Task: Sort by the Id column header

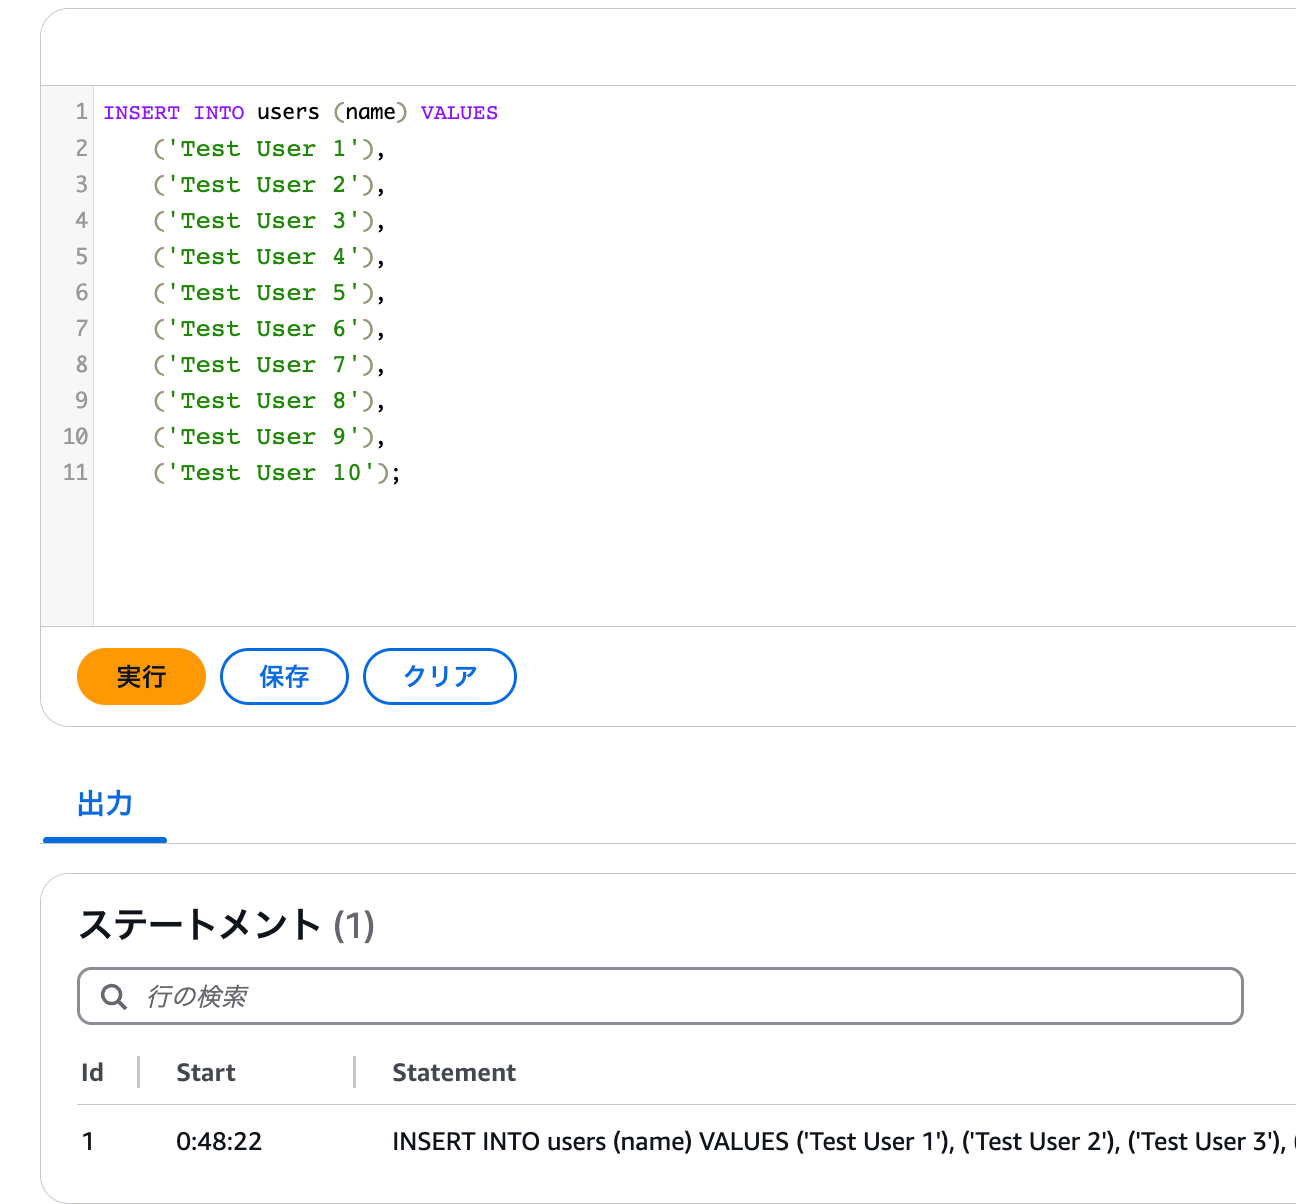Action: pyautogui.click(x=92, y=1073)
